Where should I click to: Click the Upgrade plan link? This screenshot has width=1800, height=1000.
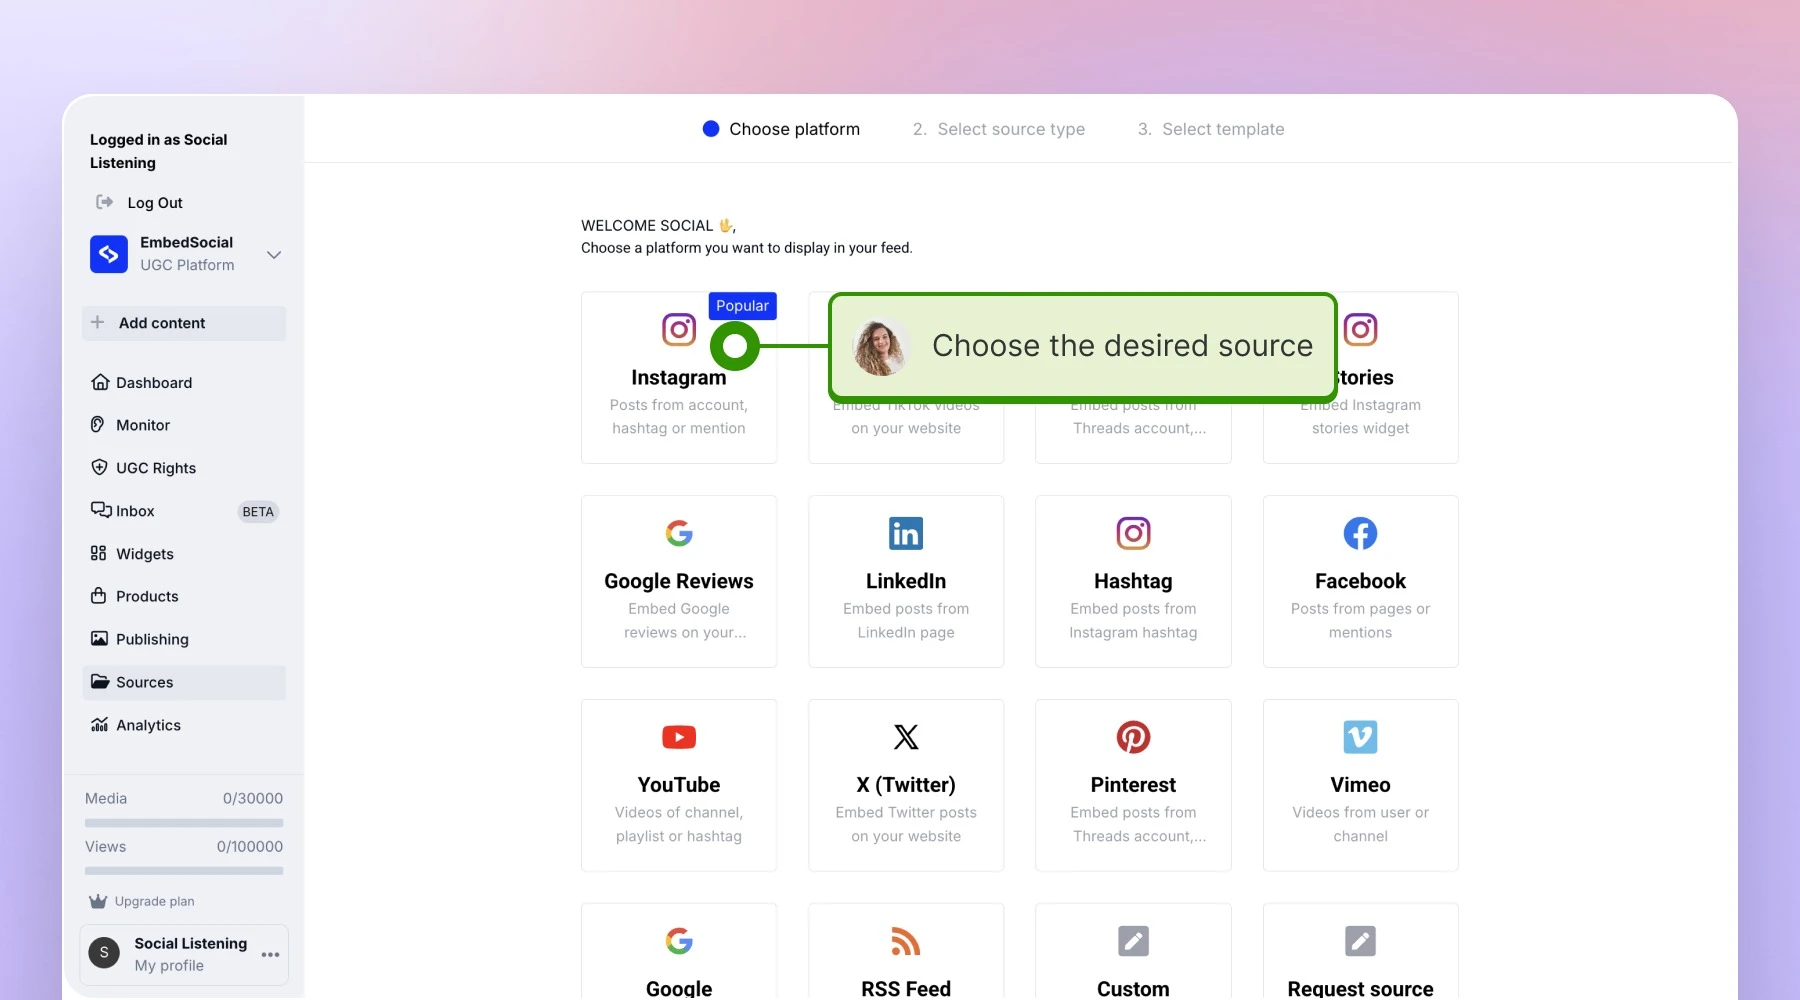[x=142, y=901]
